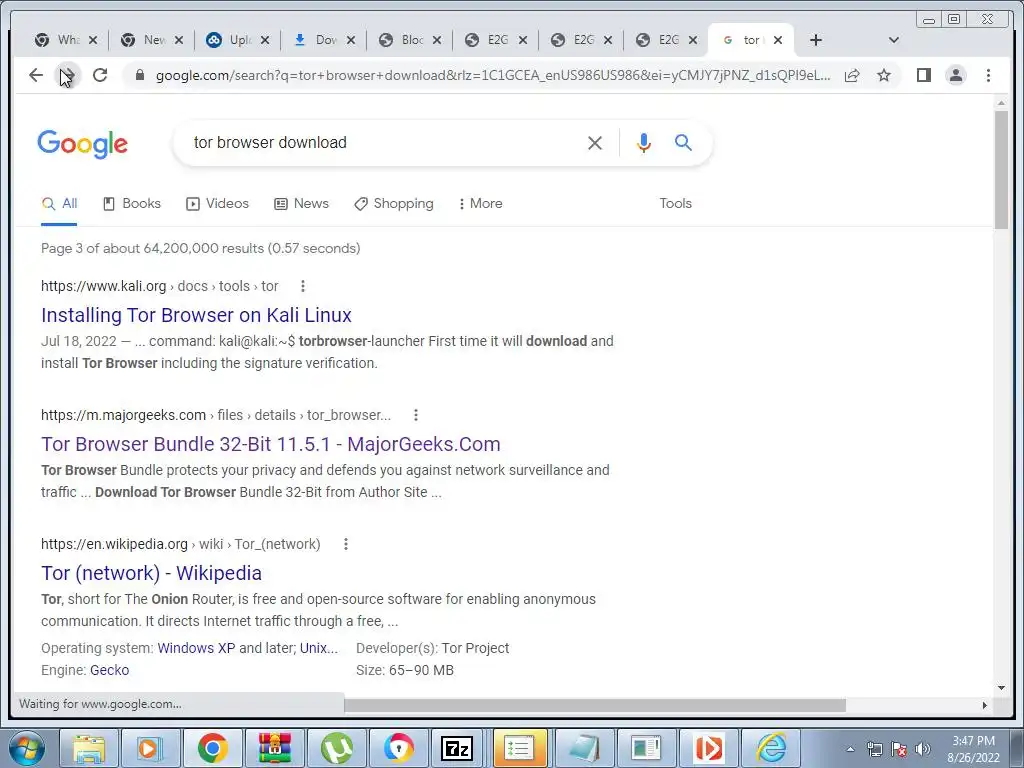The height and width of the screenshot is (768, 1024).
Task: Click the scroll down arrow
Action: pyautogui.click(x=1001, y=687)
